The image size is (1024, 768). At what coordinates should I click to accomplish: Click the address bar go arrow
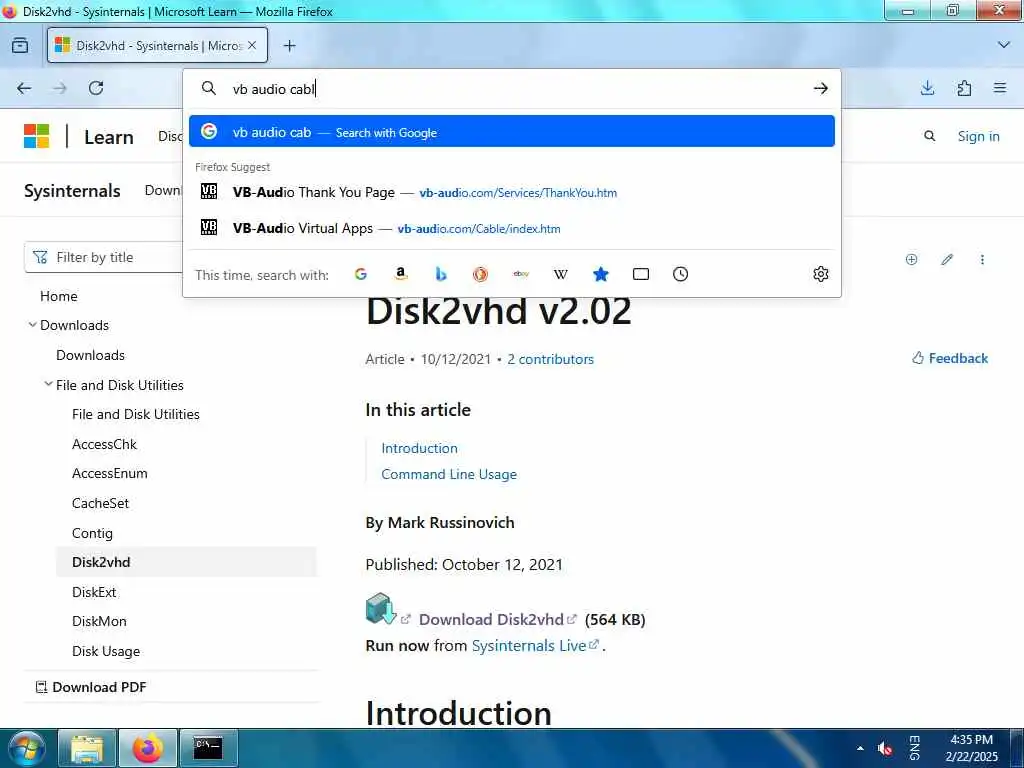click(820, 88)
